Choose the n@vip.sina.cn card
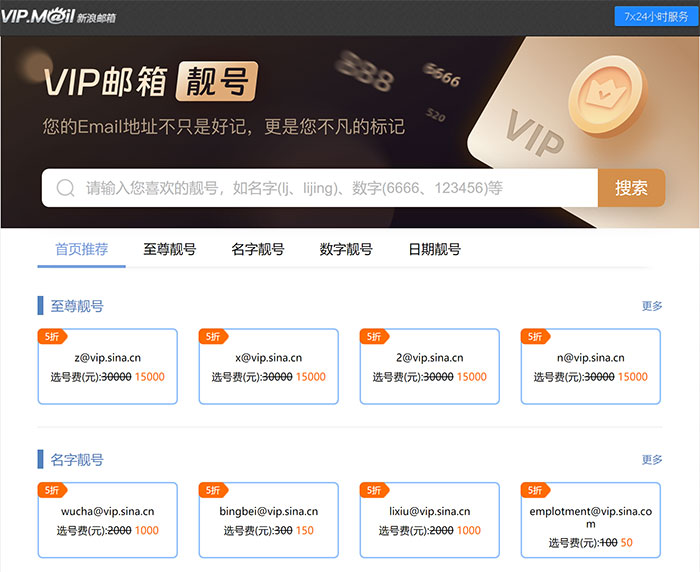 coord(591,367)
